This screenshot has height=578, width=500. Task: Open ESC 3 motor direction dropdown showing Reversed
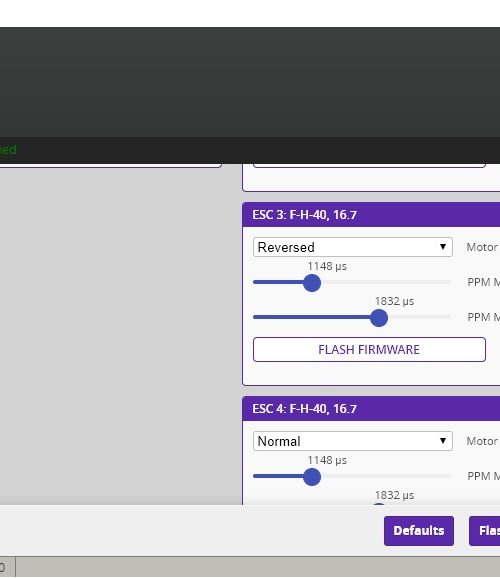pos(353,247)
